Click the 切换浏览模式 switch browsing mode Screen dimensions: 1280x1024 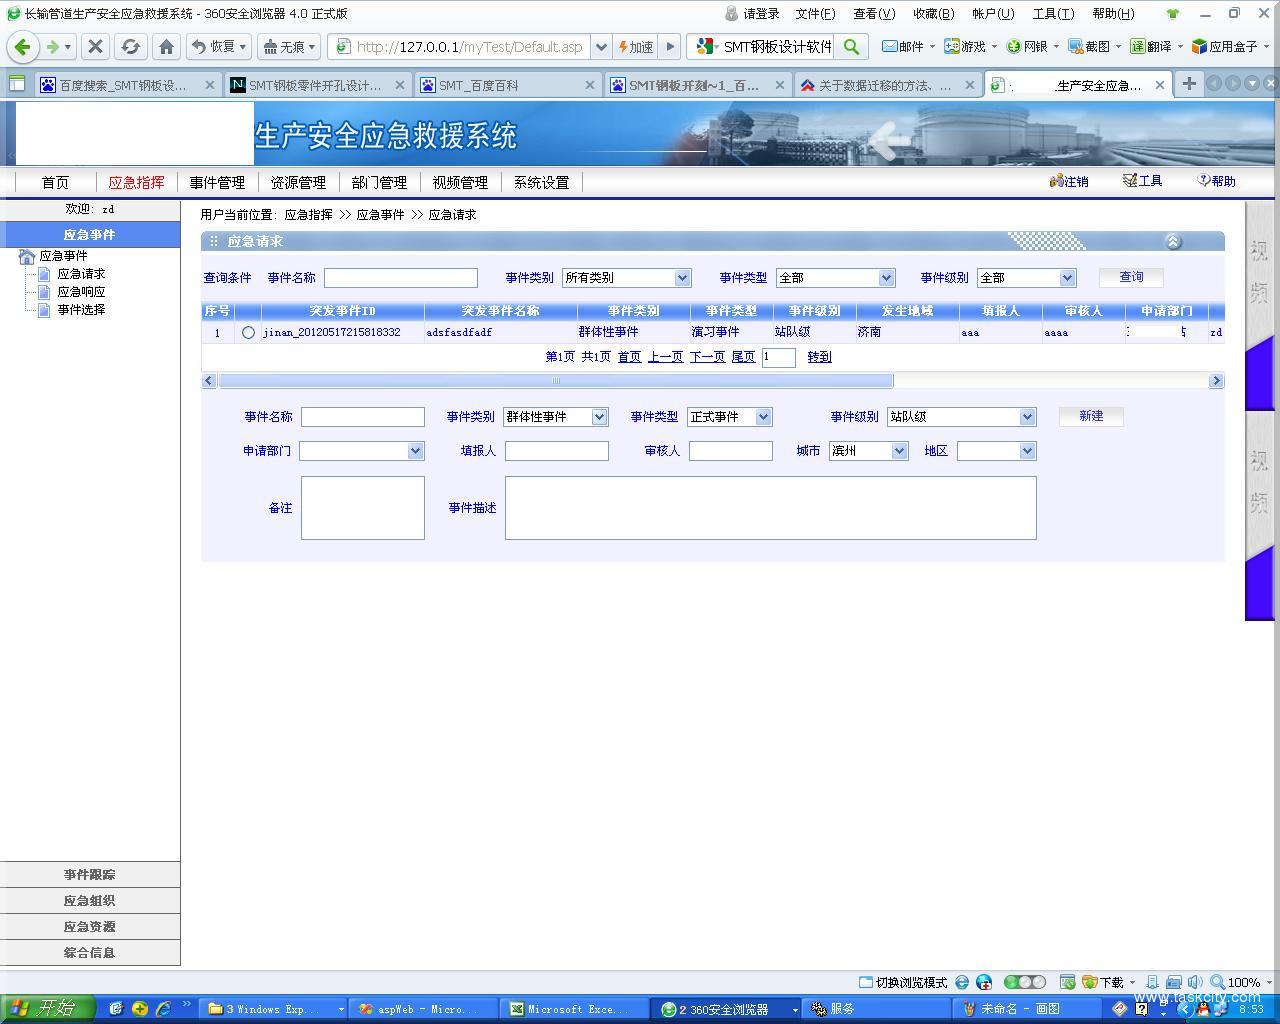(x=903, y=982)
